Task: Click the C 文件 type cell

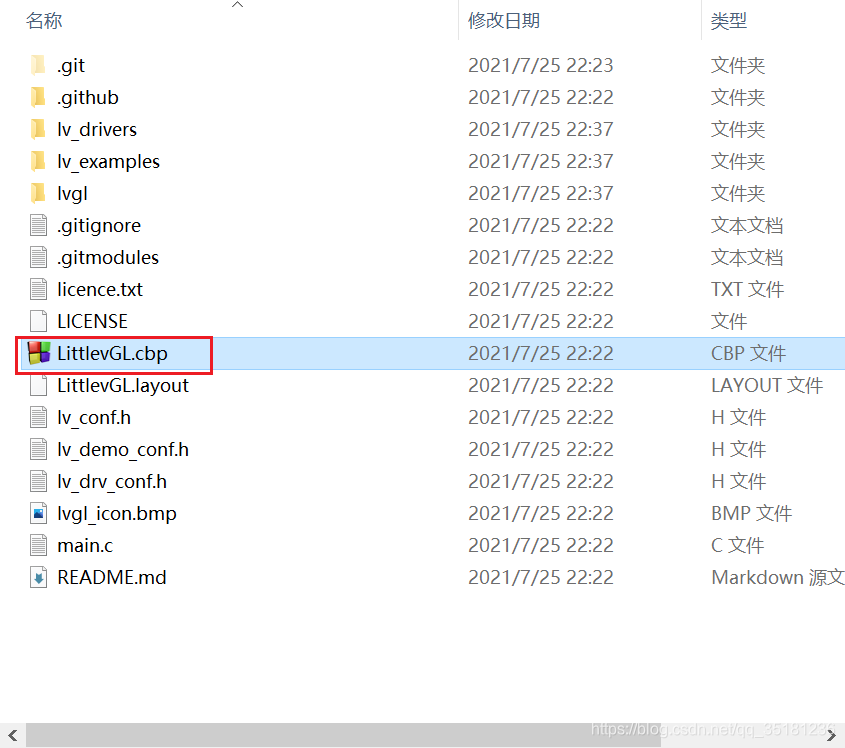Action: (x=737, y=545)
